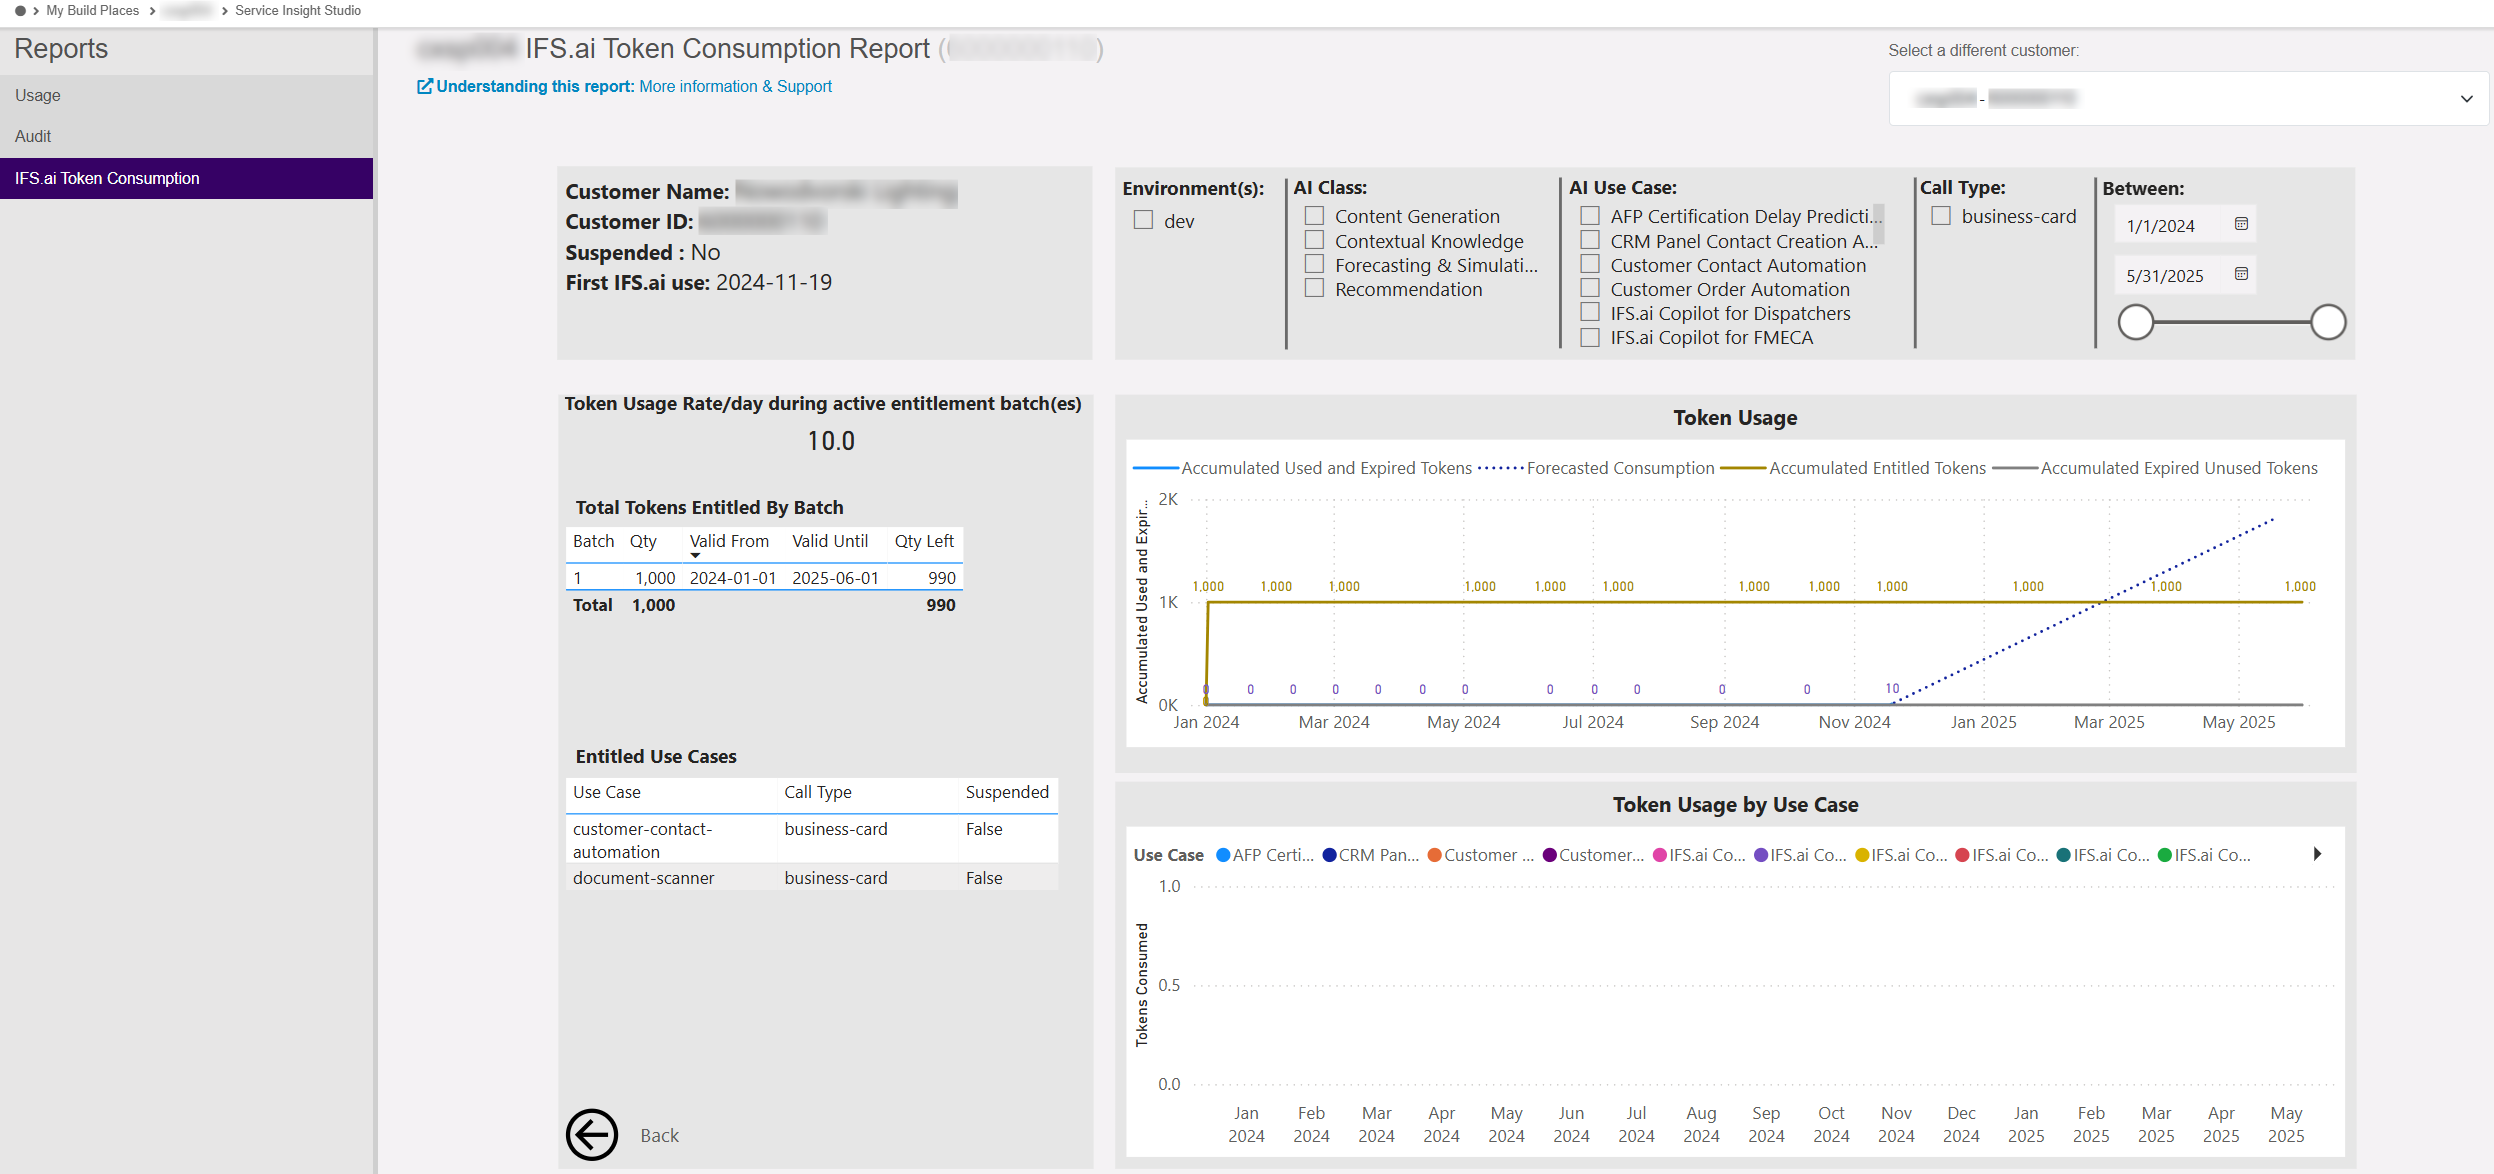Image resolution: width=2494 pixels, height=1174 pixels.
Task: Check IFS.ai Copilot for FMECA
Action: click(1590, 337)
